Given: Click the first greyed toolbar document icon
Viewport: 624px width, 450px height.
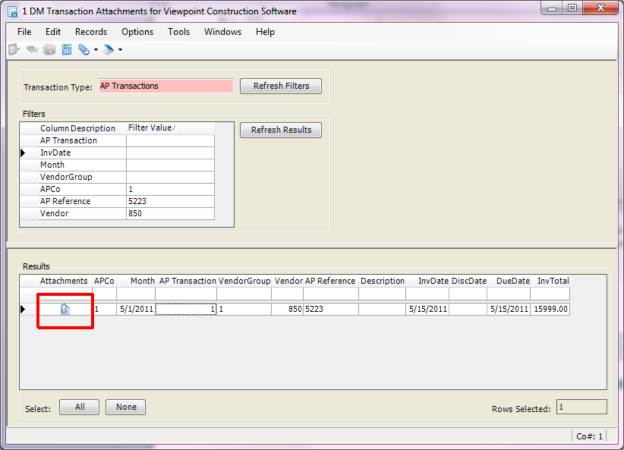Looking at the screenshot, I should click(14, 50).
